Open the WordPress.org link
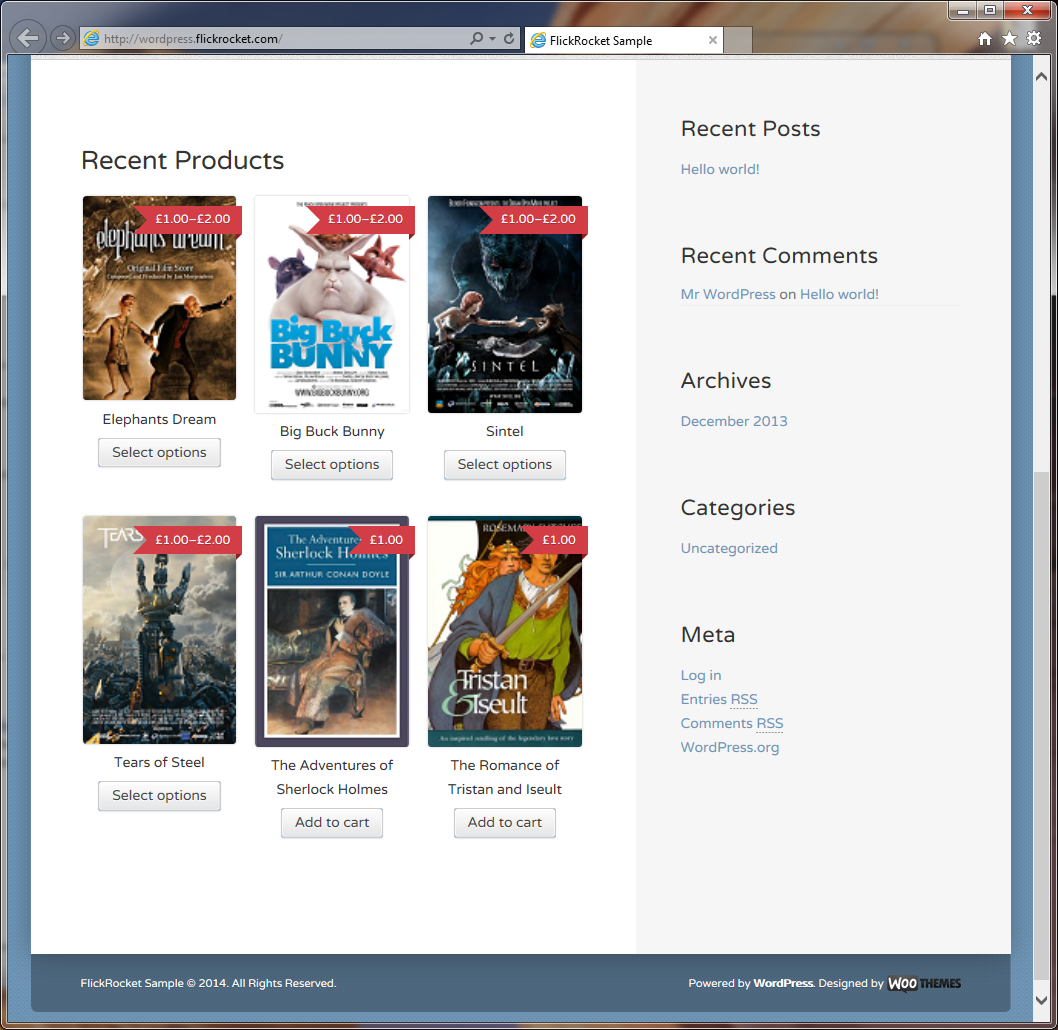This screenshot has width=1058, height=1030. click(x=729, y=747)
